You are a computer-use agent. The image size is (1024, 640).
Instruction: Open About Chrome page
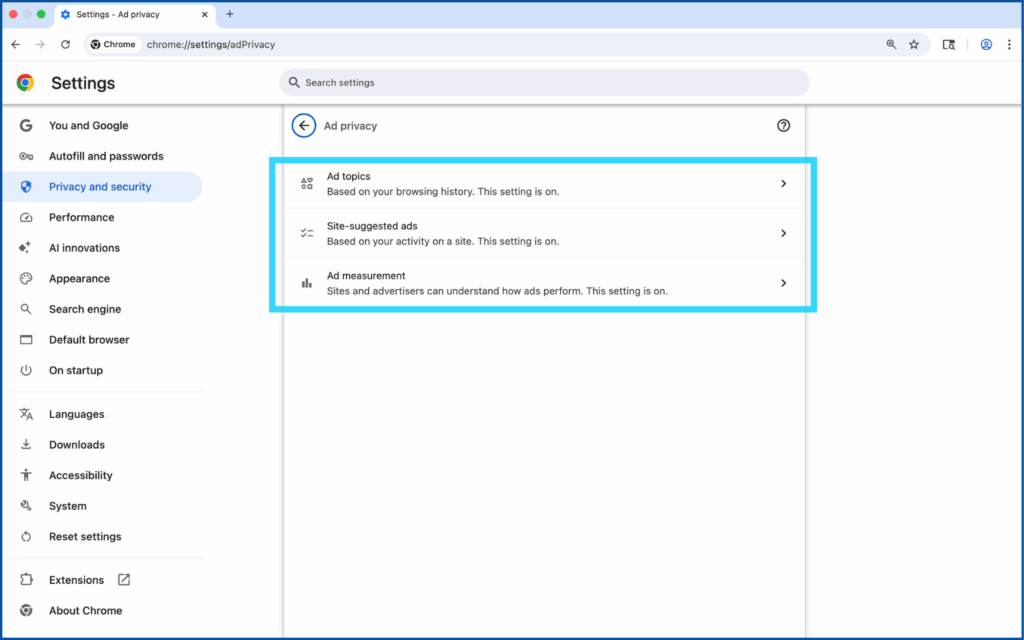click(85, 611)
